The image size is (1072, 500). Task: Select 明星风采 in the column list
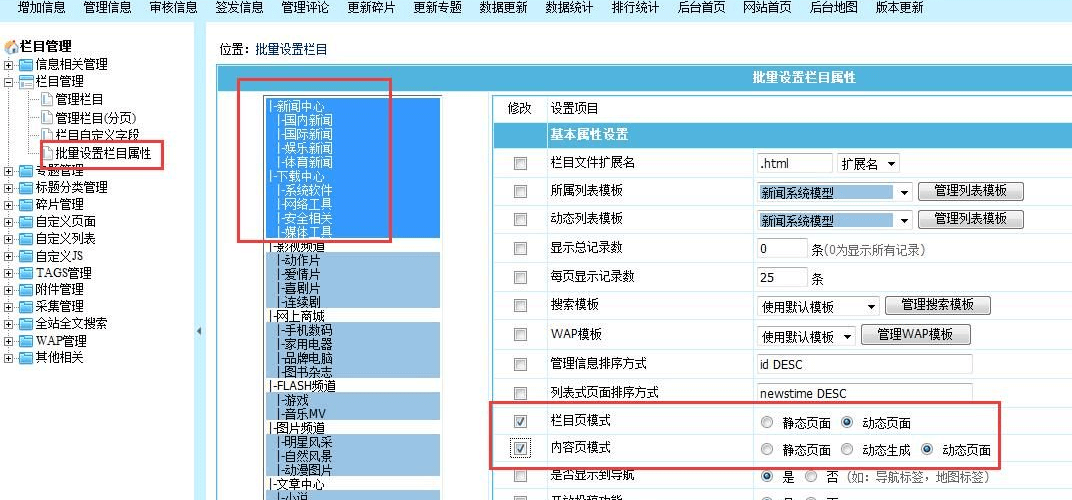[308, 443]
